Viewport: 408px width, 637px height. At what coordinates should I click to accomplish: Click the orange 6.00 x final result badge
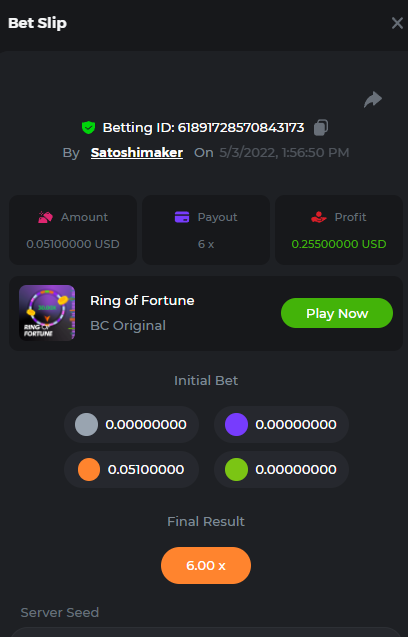pyautogui.click(x=206, y=566)
